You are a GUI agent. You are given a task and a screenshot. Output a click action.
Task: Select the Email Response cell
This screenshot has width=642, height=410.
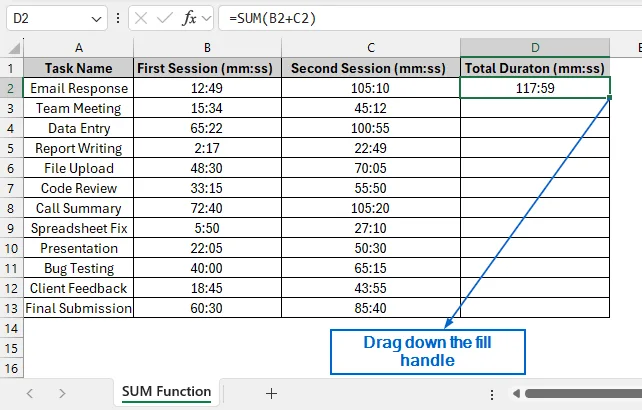pos(79,88)
